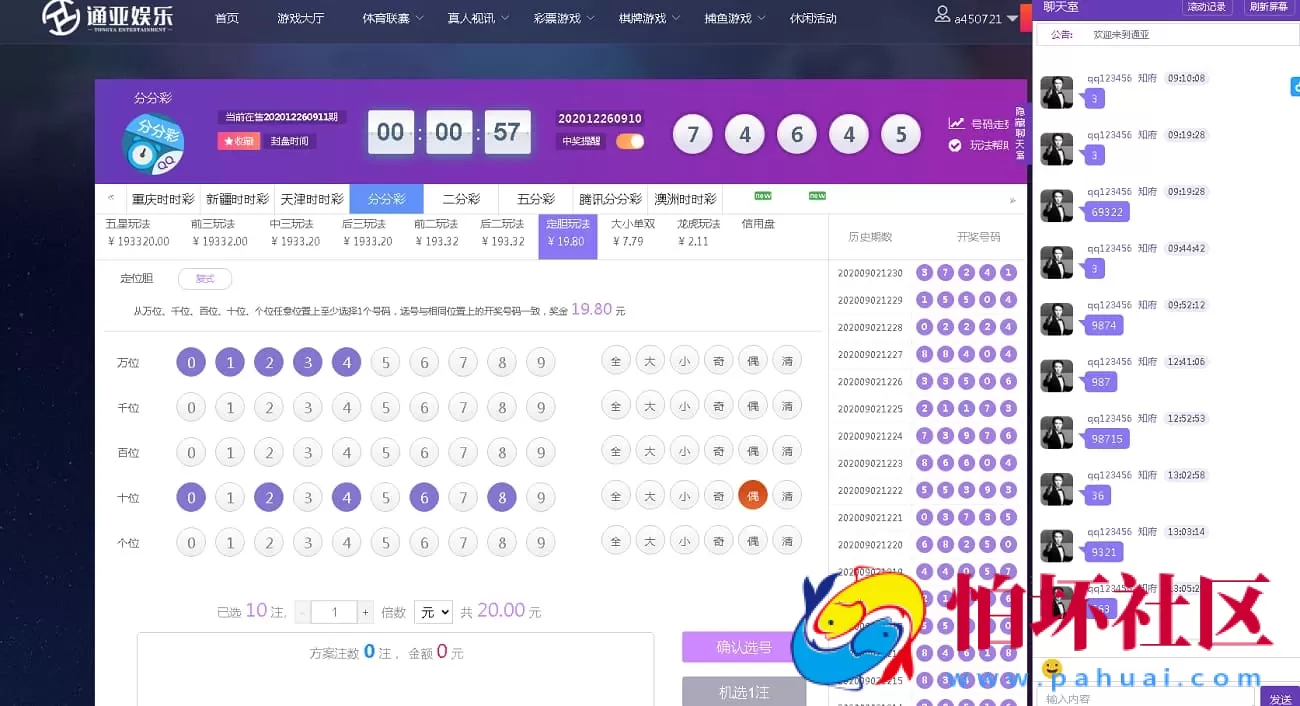Screen dimensions: 1300x706
Task: Open the 五星玩法 play type tab
Action: [x=133, y=233]
